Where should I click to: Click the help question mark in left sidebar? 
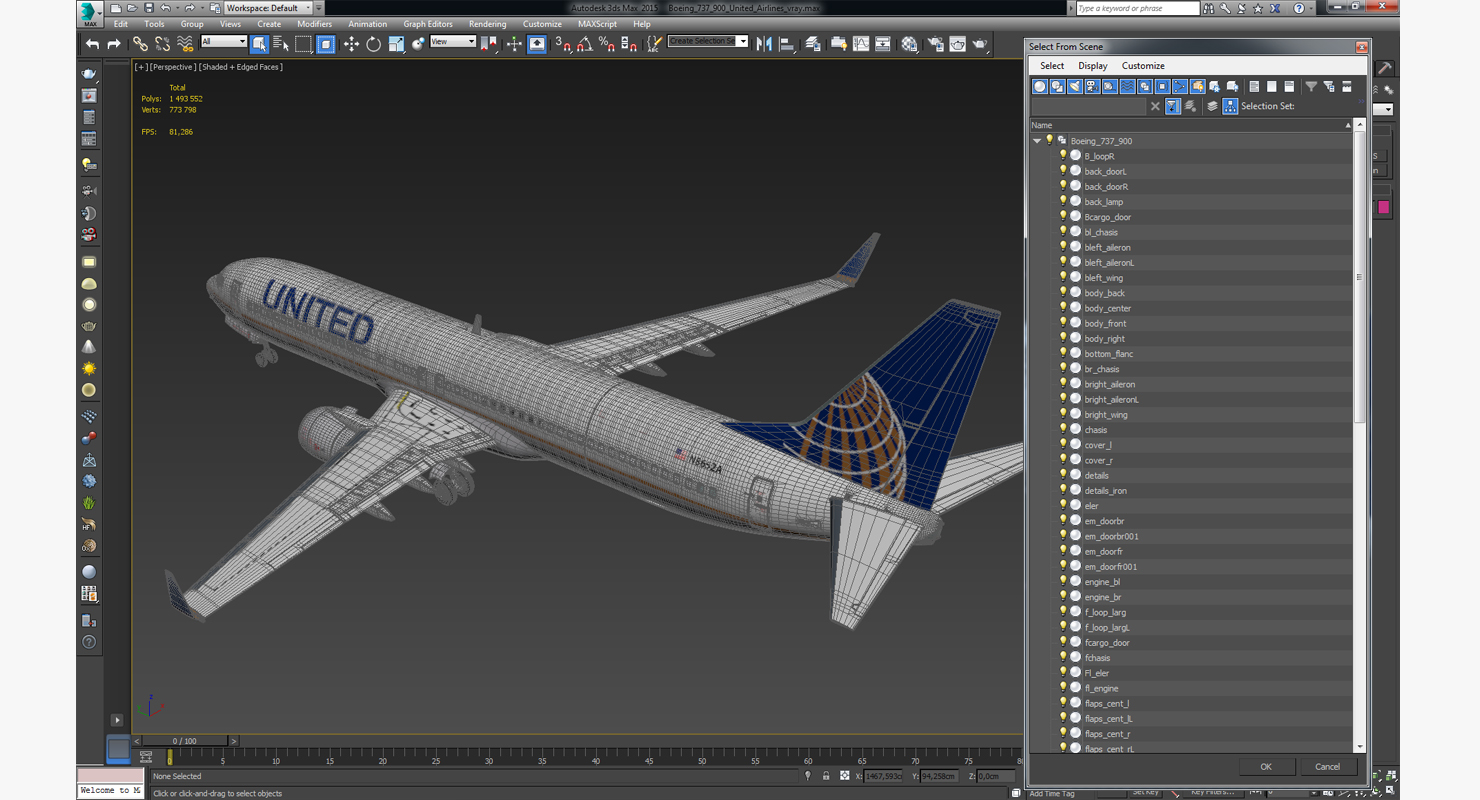(x=89, y=642)
